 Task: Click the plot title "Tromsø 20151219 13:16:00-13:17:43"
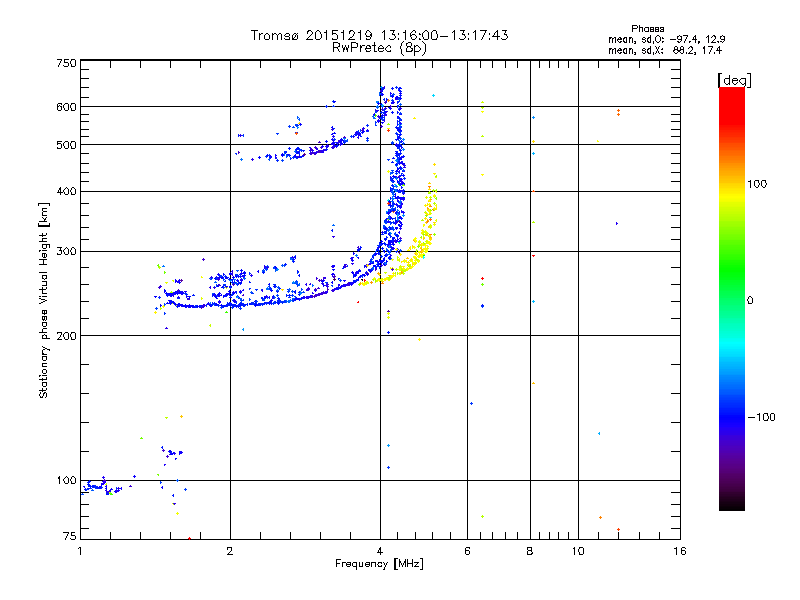coord(379,35)
